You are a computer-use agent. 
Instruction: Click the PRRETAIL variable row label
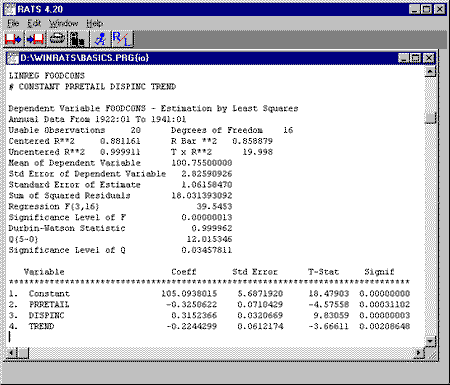point(49,305)
